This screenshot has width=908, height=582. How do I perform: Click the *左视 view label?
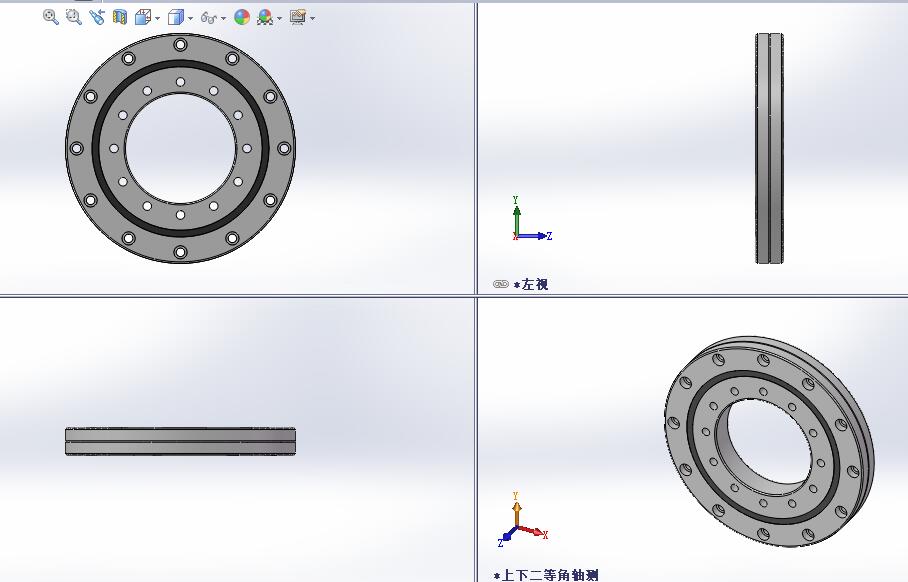click(x=530, y=284)
